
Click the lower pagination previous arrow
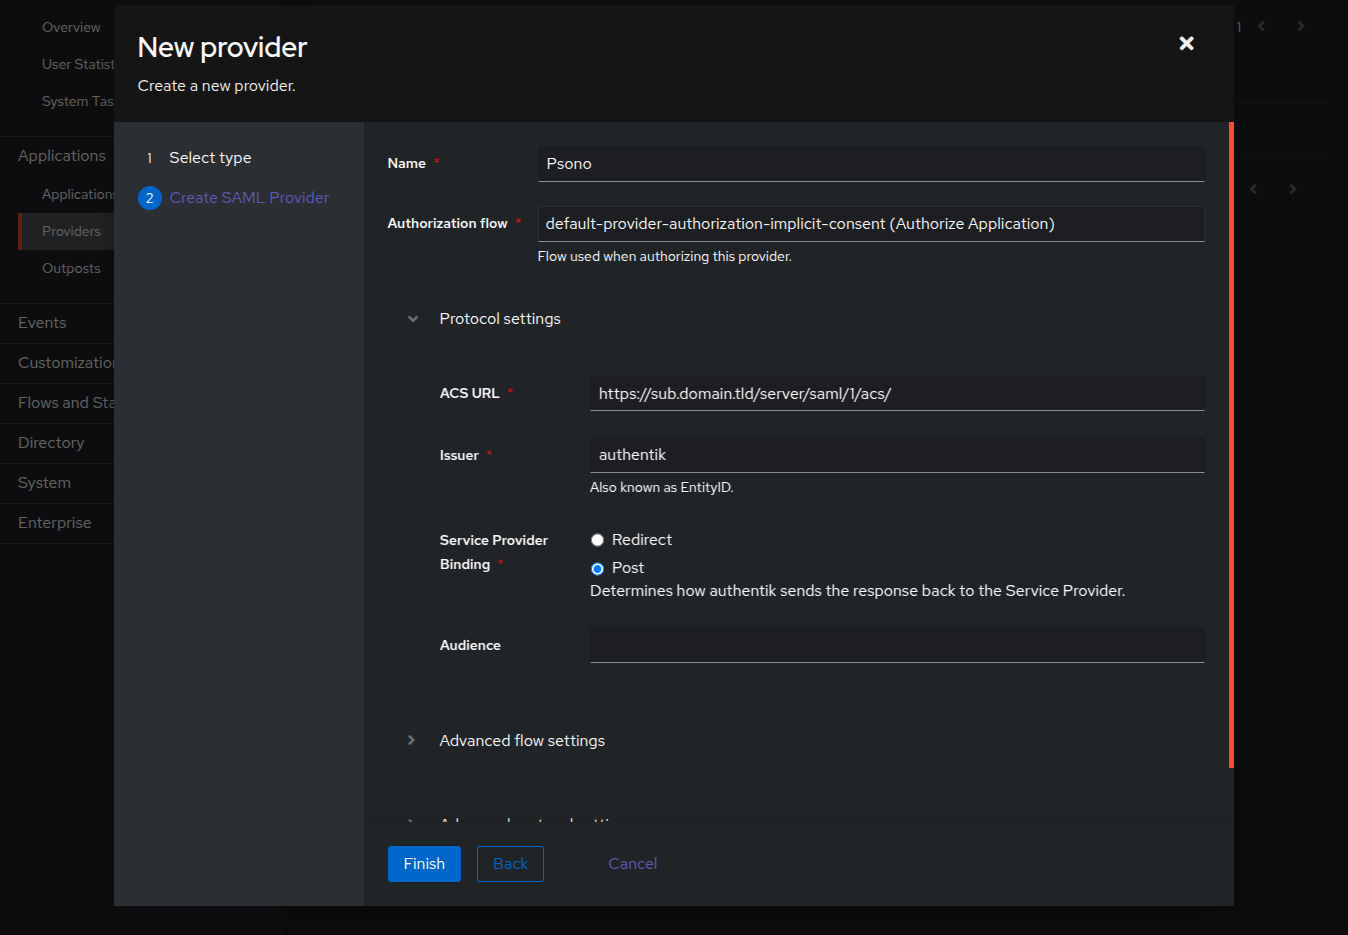coord(1254,189)
